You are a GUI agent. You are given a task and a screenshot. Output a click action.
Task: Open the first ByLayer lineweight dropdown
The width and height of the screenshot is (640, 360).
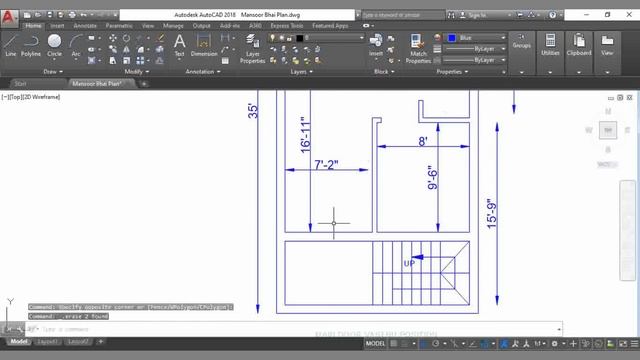coord(475,49)
